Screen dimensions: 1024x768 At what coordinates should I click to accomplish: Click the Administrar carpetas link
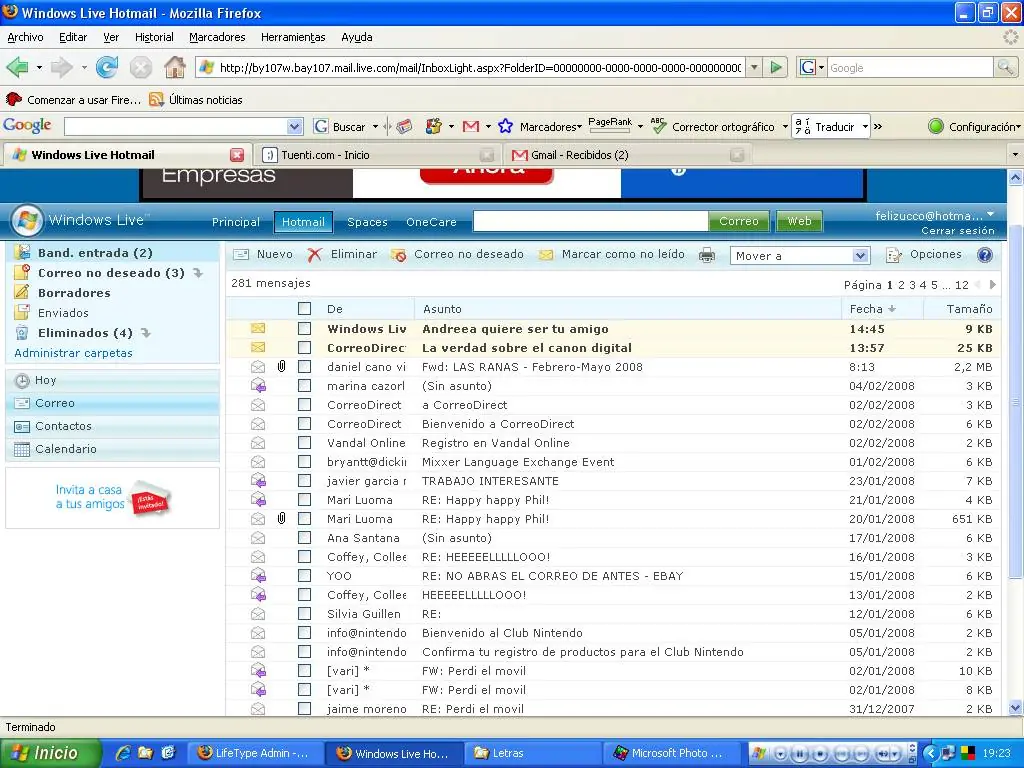pyautogui.click(x=73, y=353)
